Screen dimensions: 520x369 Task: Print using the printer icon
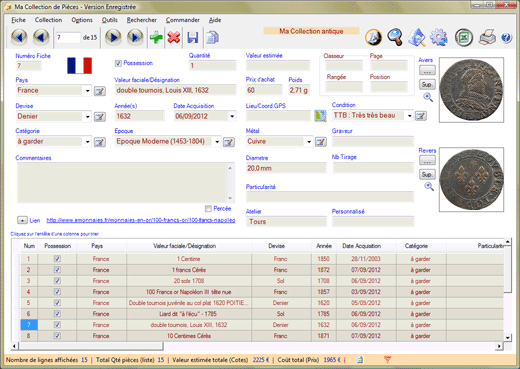point(487,37)
